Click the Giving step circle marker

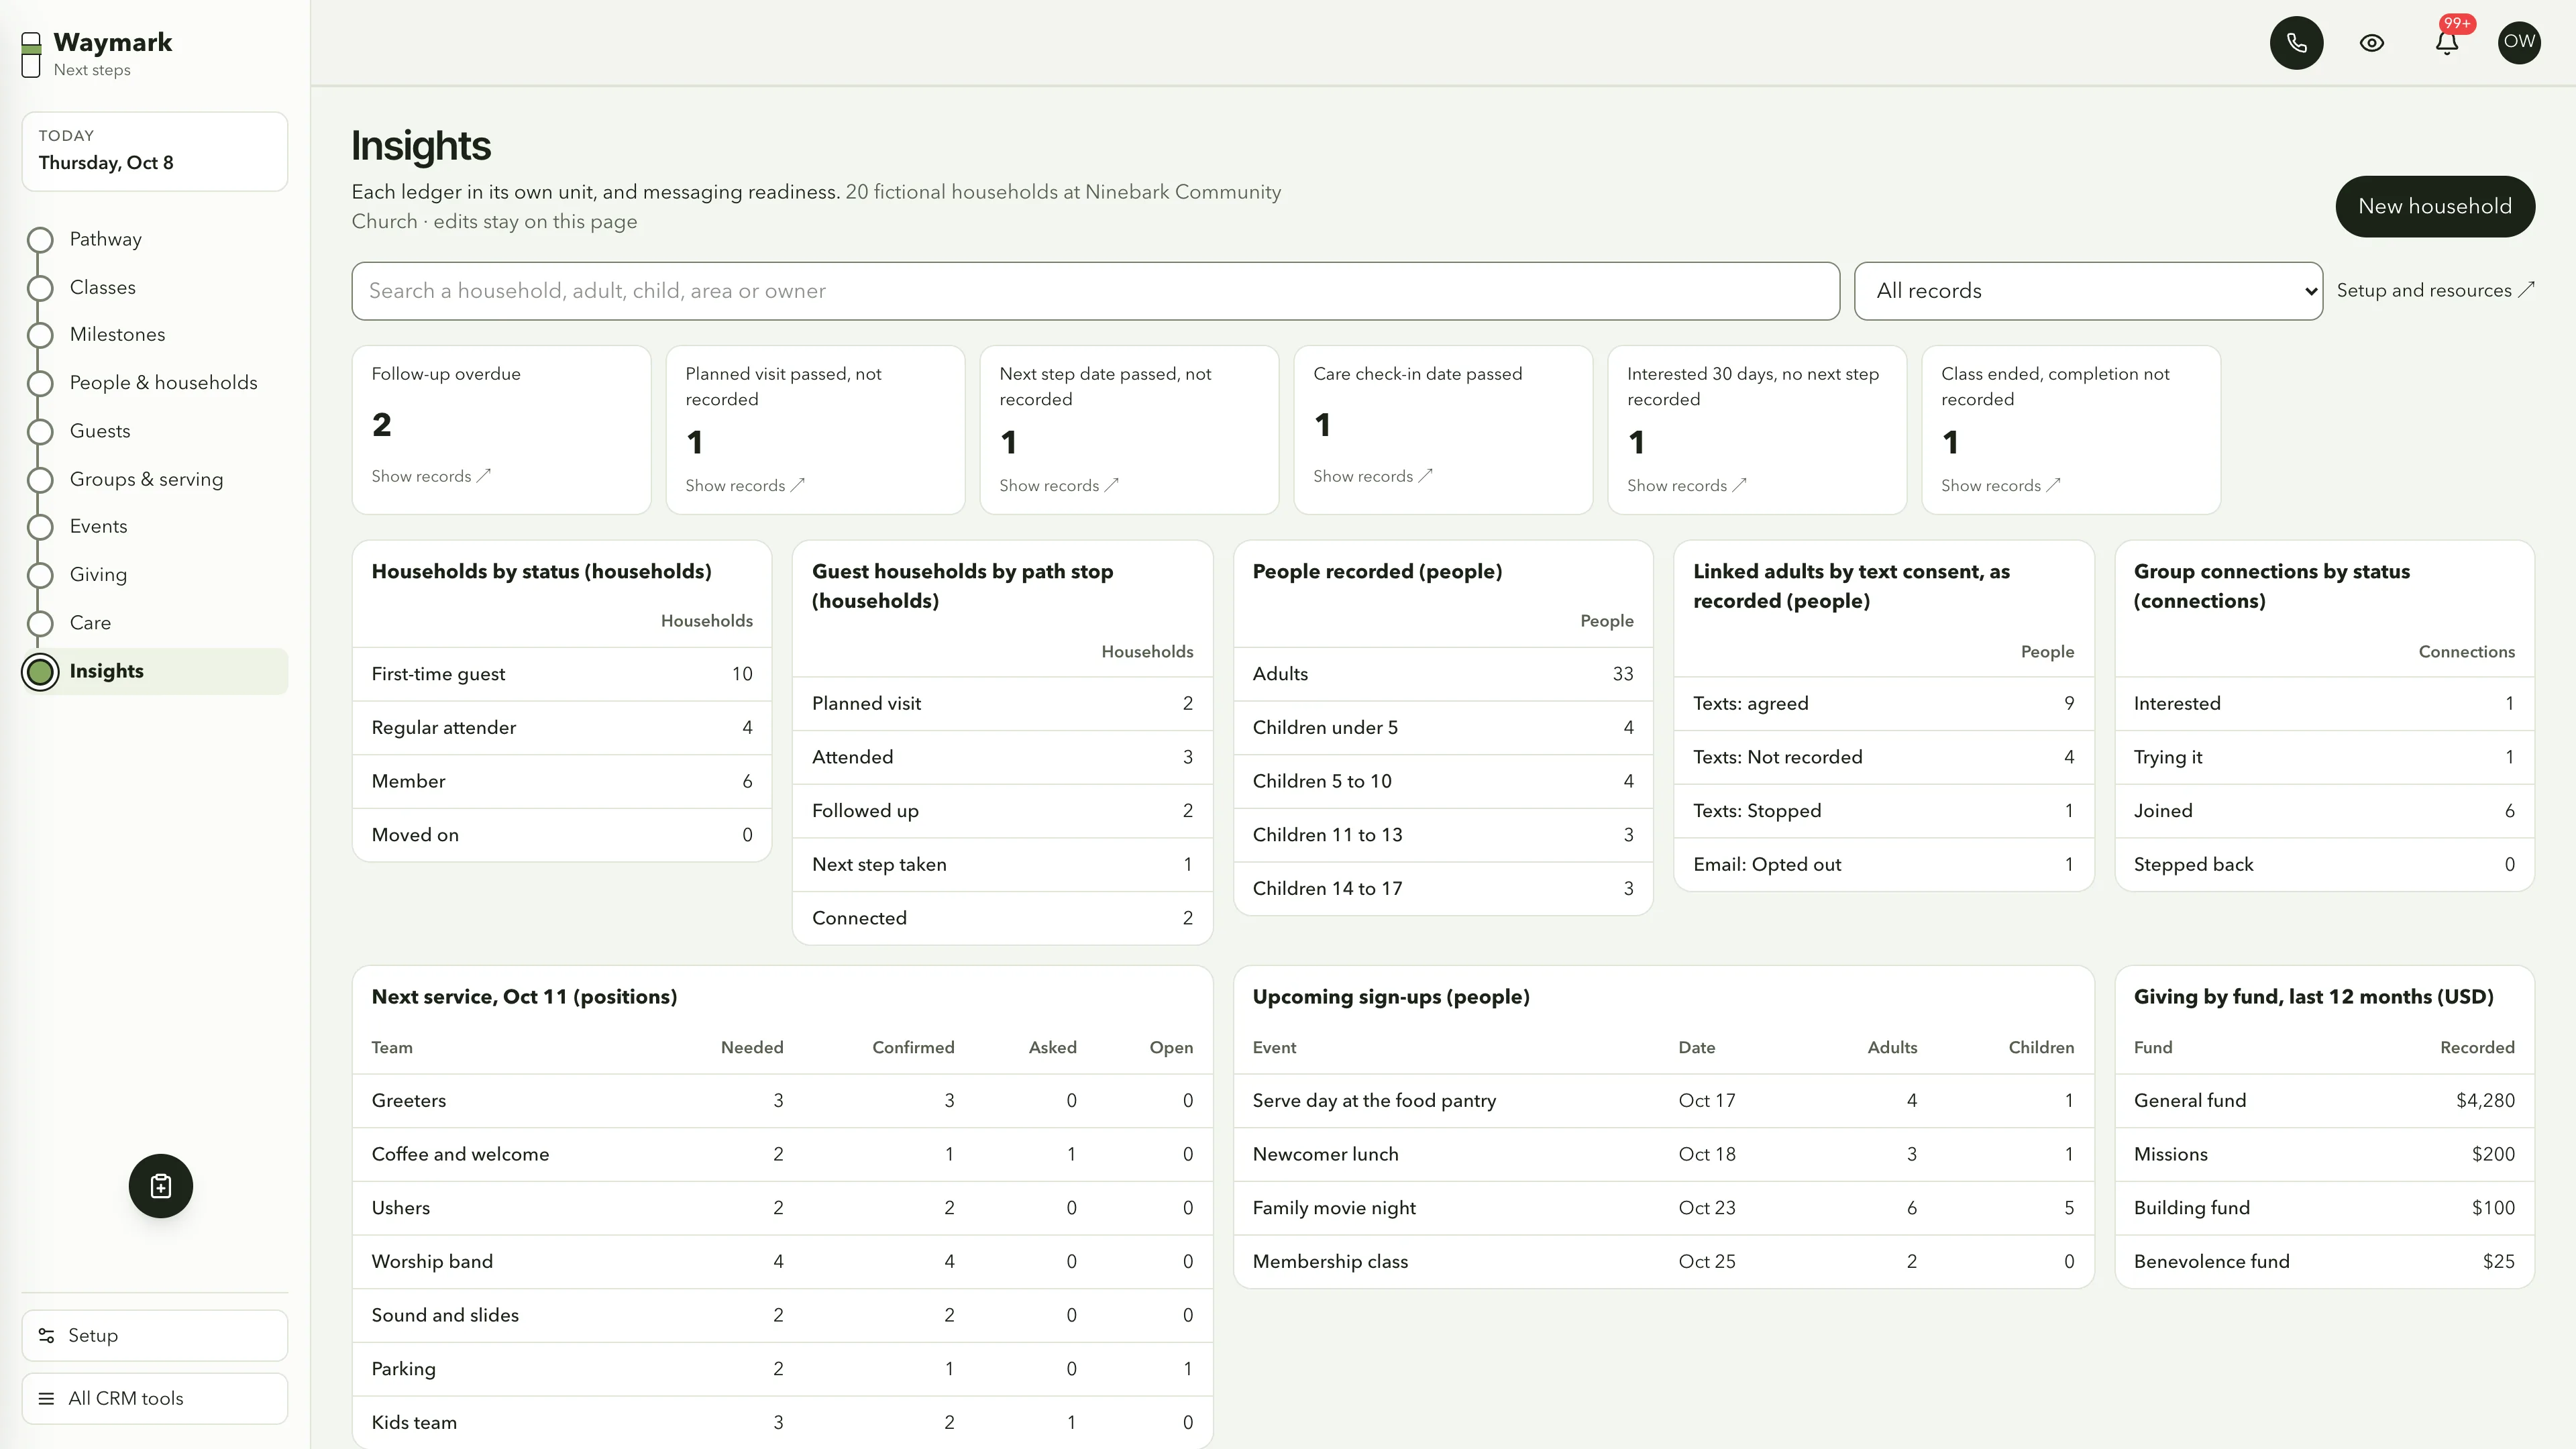pos(40,575)
